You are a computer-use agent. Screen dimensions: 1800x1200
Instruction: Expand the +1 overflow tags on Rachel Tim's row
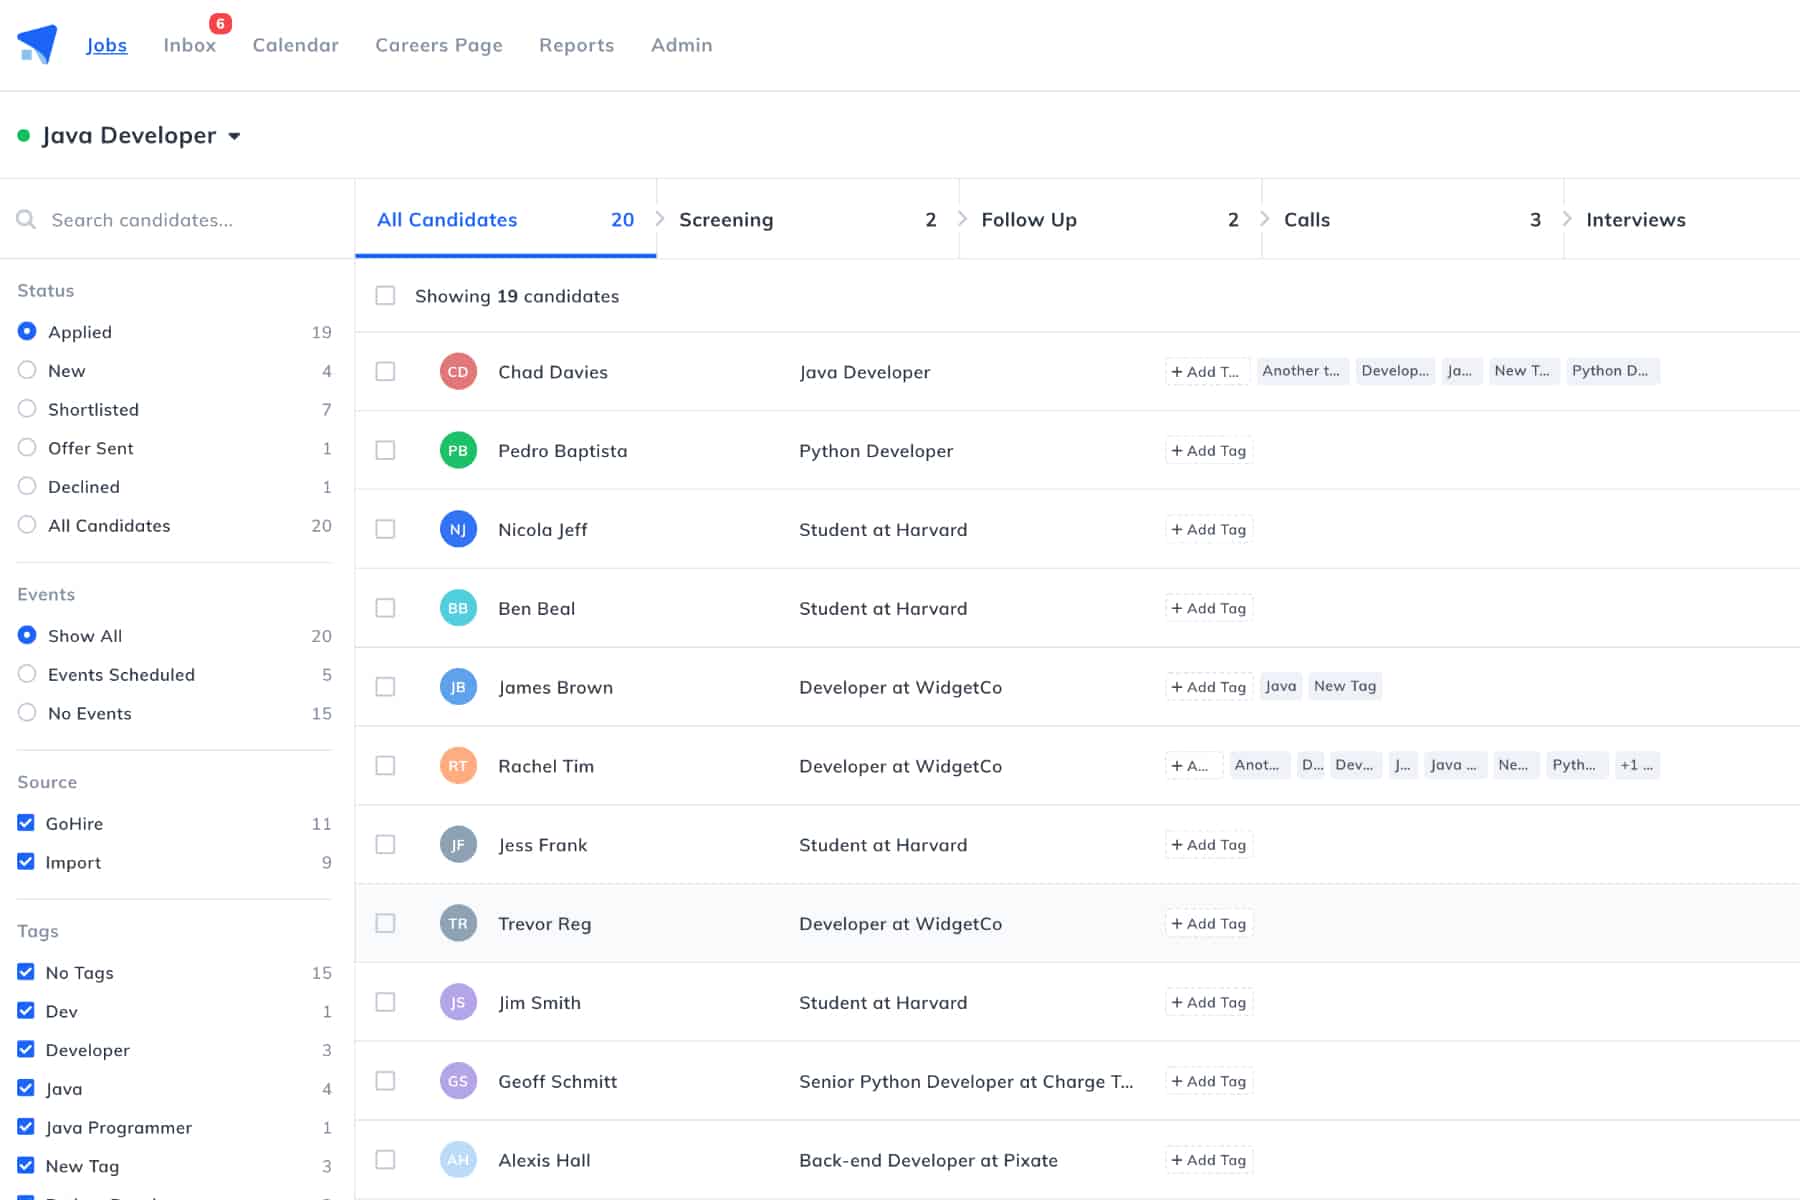pyautogui.click(x=1637, y=765)
